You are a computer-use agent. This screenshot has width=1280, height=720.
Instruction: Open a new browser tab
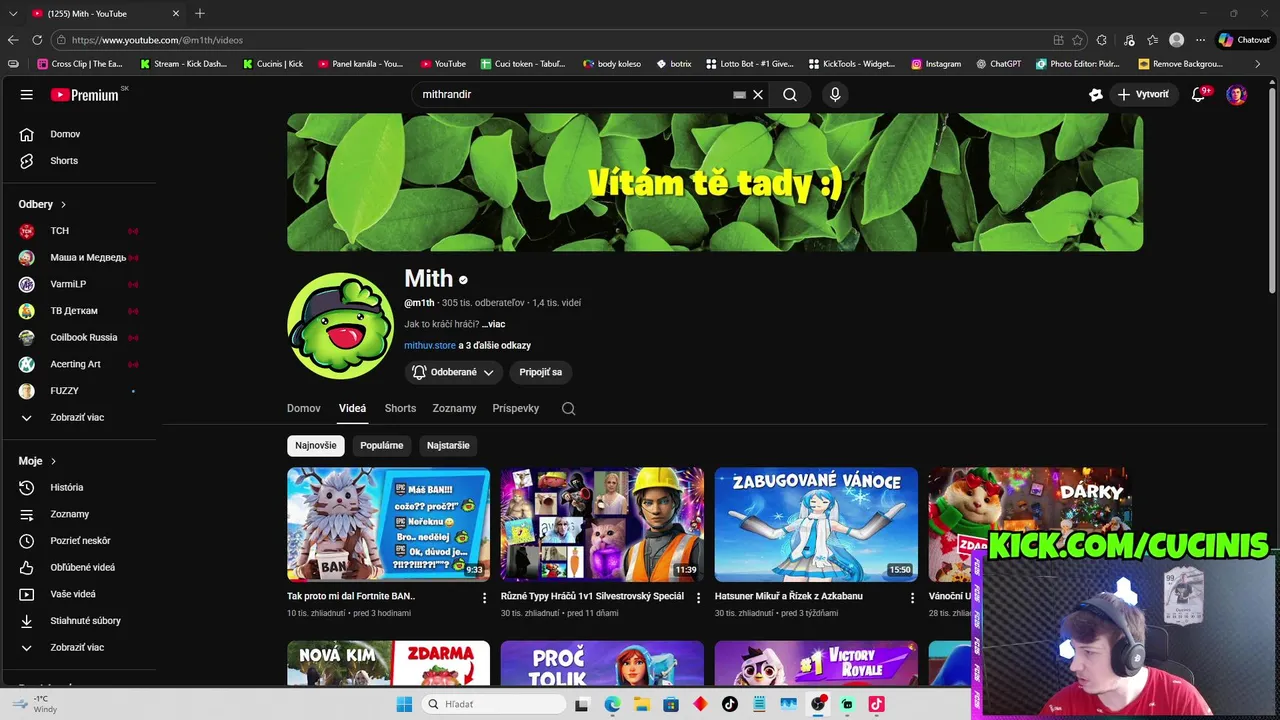[200, 13]
